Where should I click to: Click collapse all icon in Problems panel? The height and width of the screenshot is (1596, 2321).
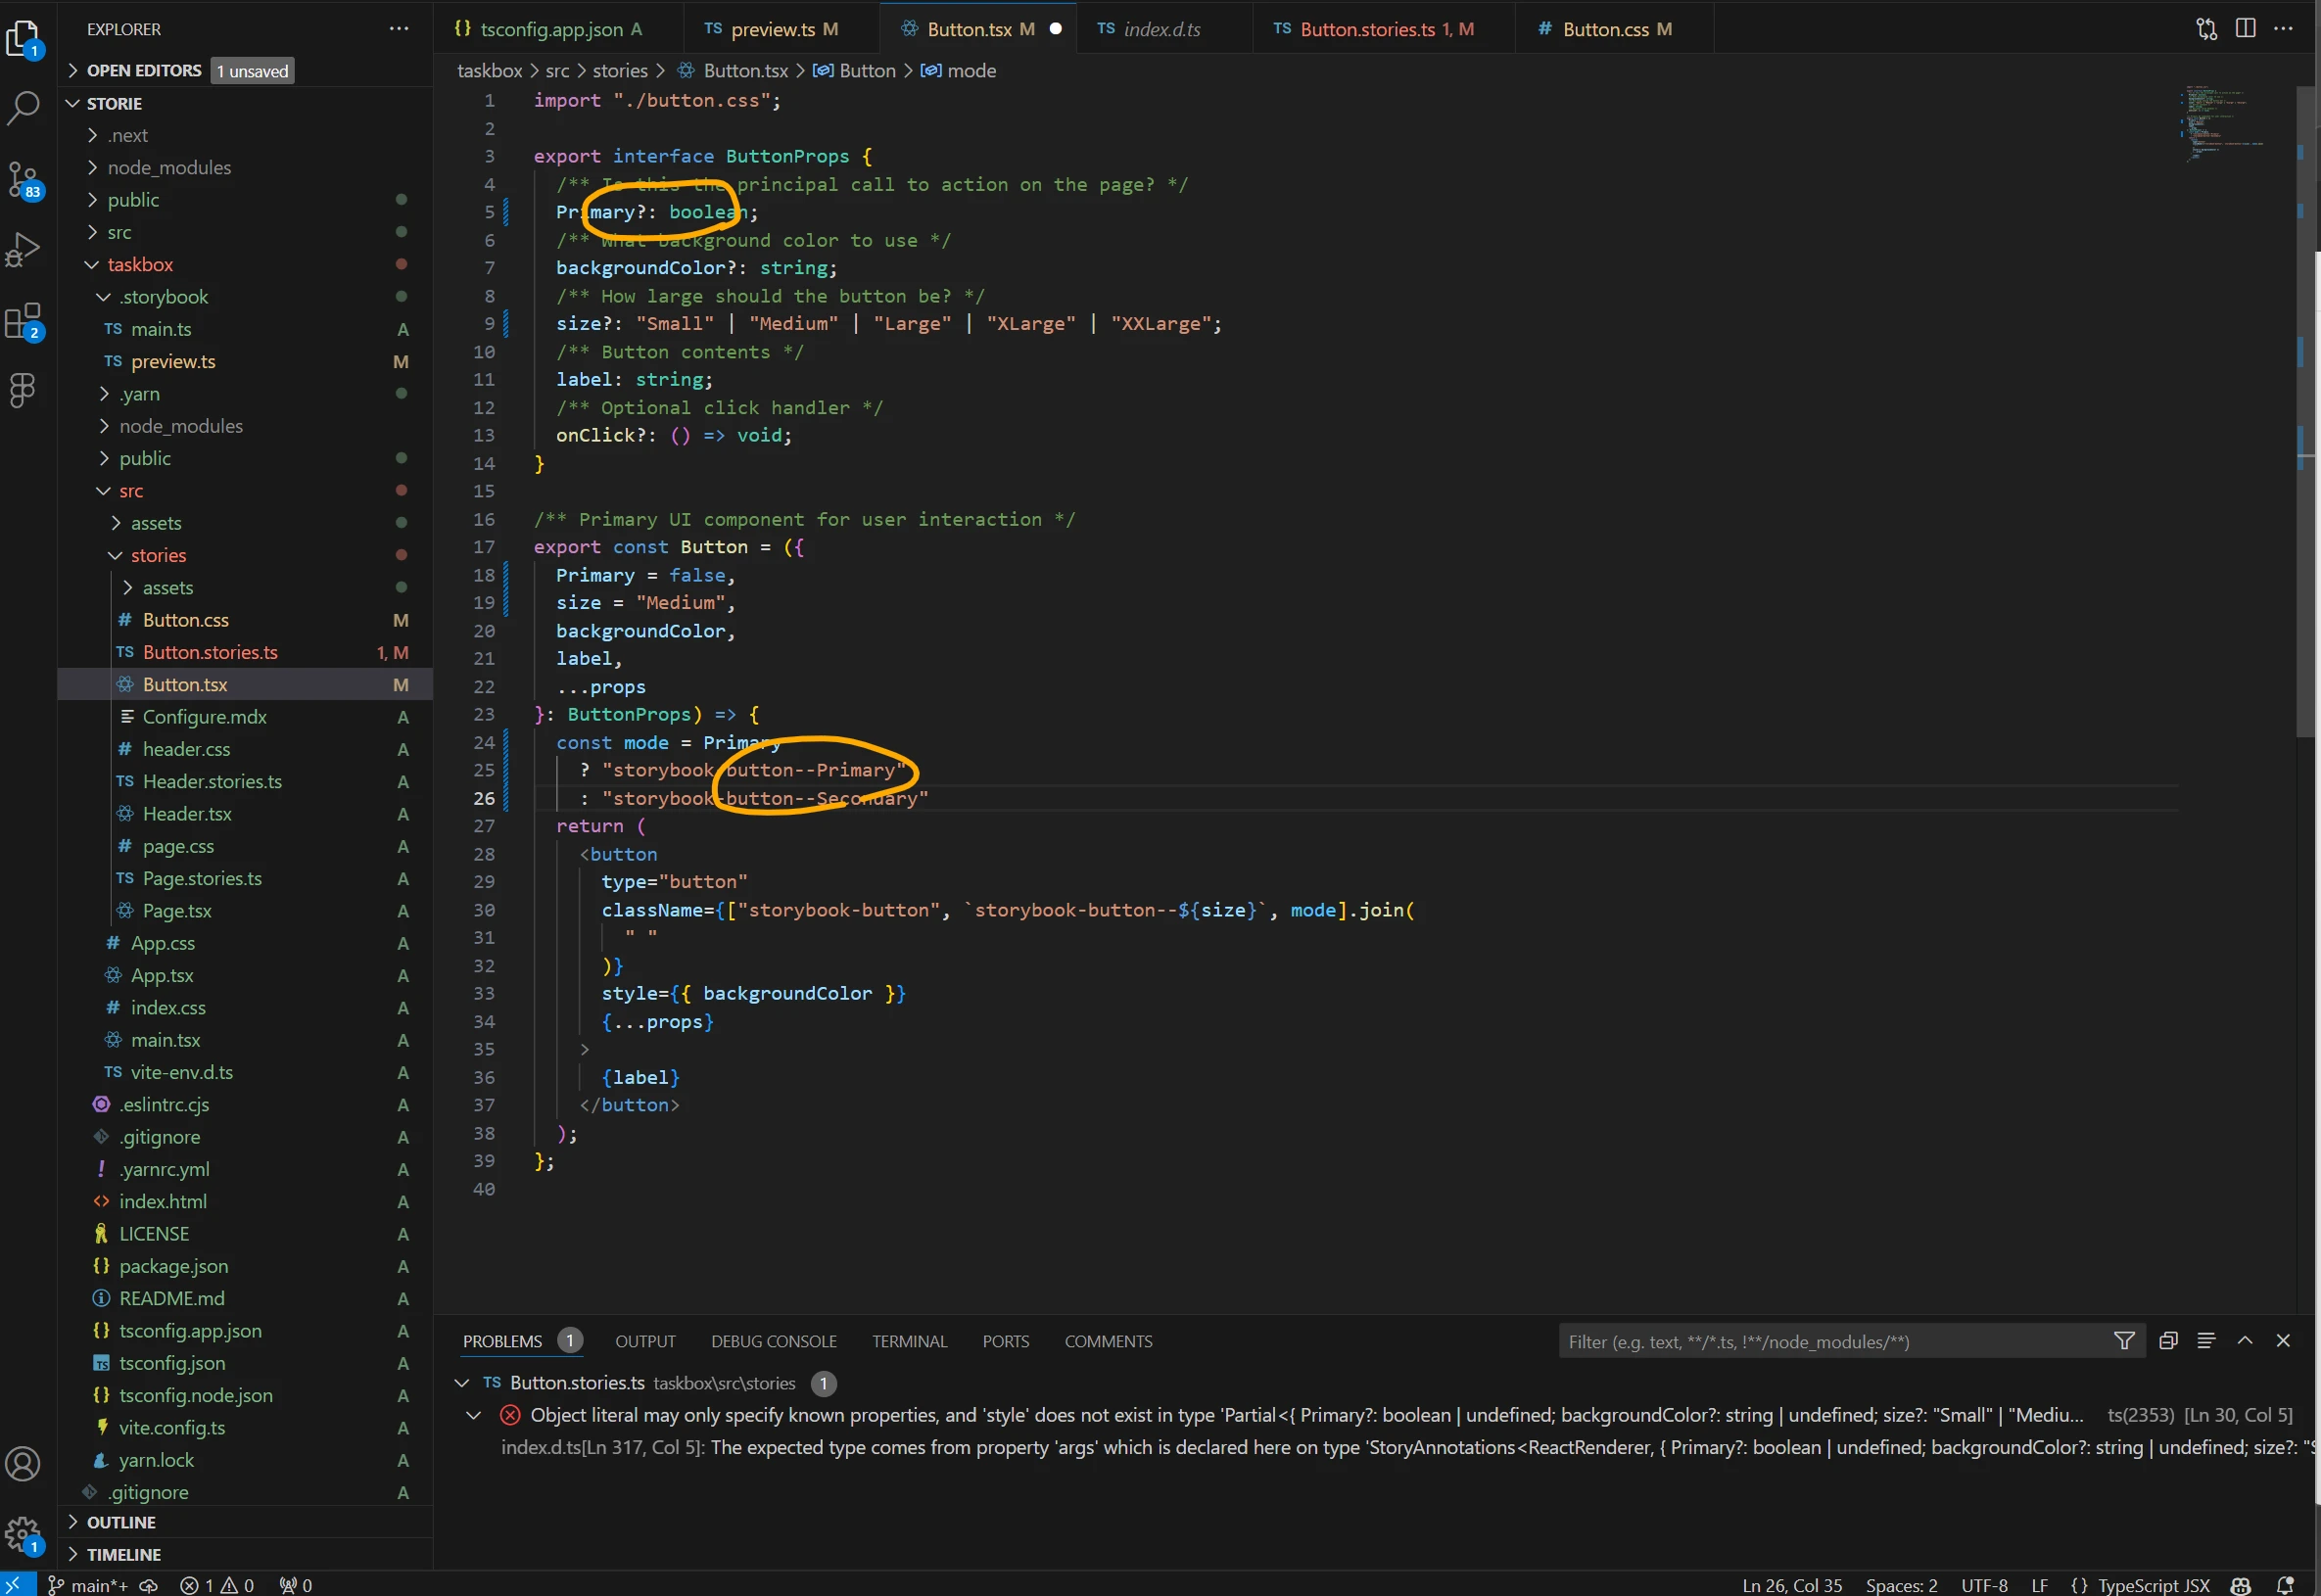(x=2168, y=1341)
